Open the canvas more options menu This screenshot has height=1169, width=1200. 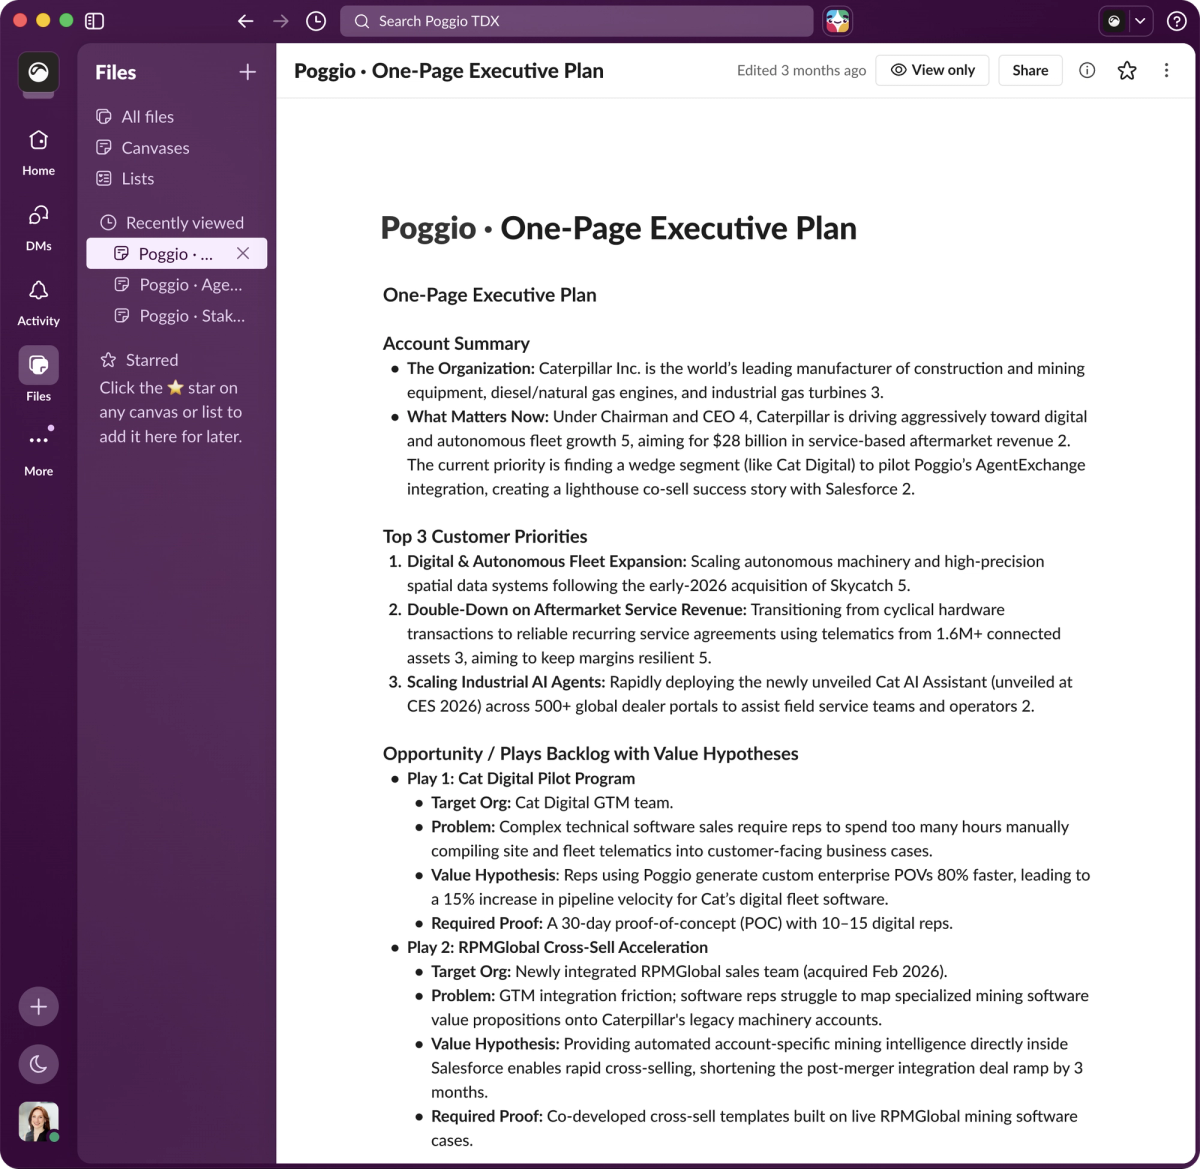[1166, 70]
